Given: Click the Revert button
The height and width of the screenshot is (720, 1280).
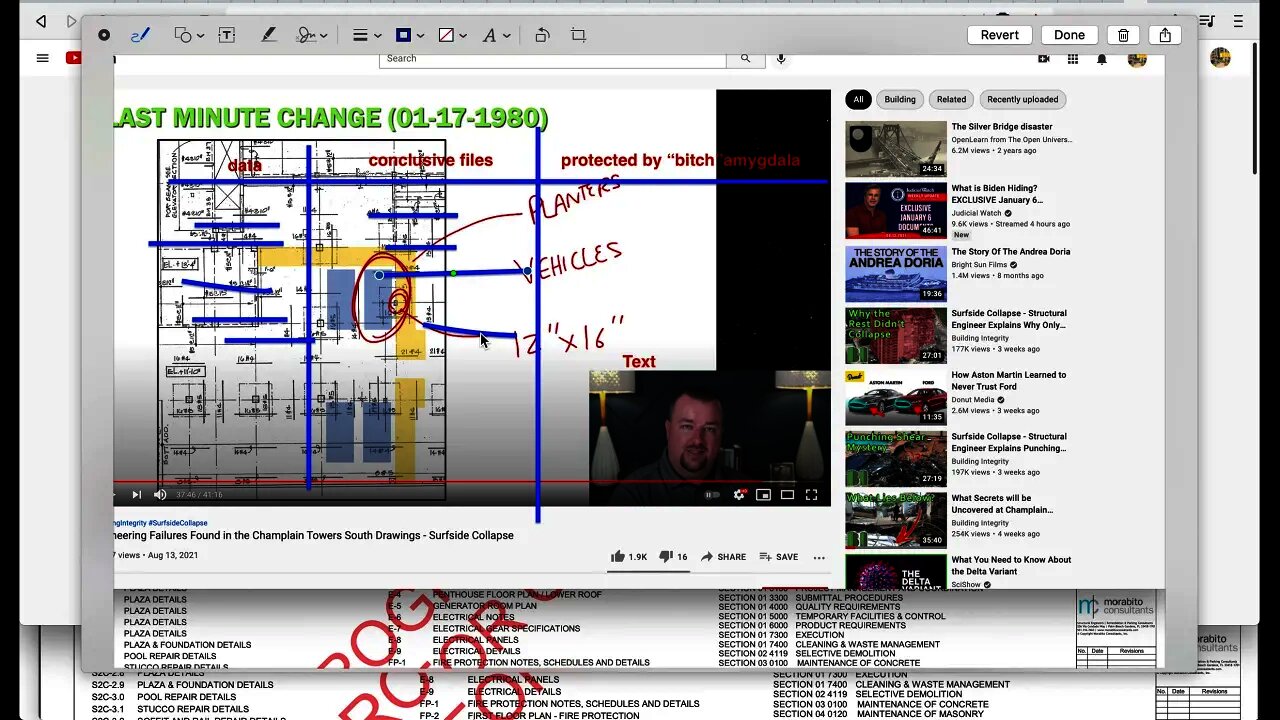Looking at the screenshot, I should (x=999, y=35).
